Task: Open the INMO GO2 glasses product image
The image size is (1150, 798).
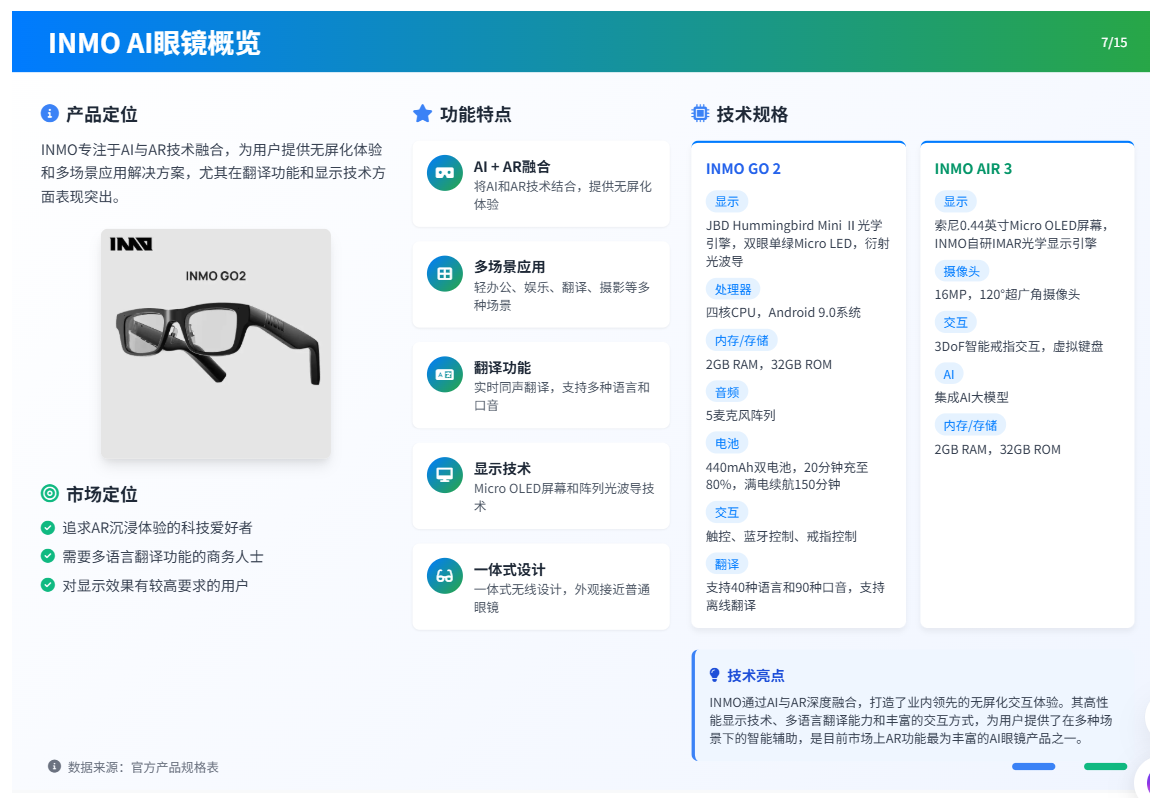Action: click(216, 344)
